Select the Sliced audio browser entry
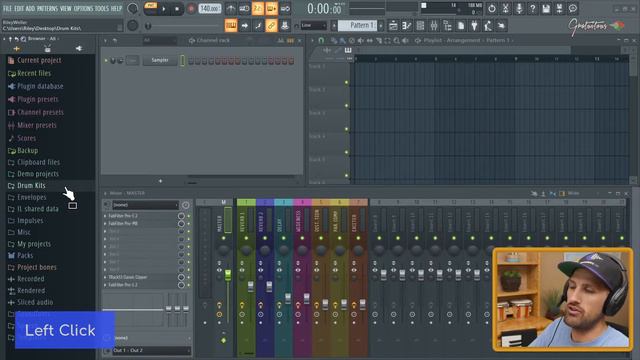640x360 pixels. pos(35,302)
